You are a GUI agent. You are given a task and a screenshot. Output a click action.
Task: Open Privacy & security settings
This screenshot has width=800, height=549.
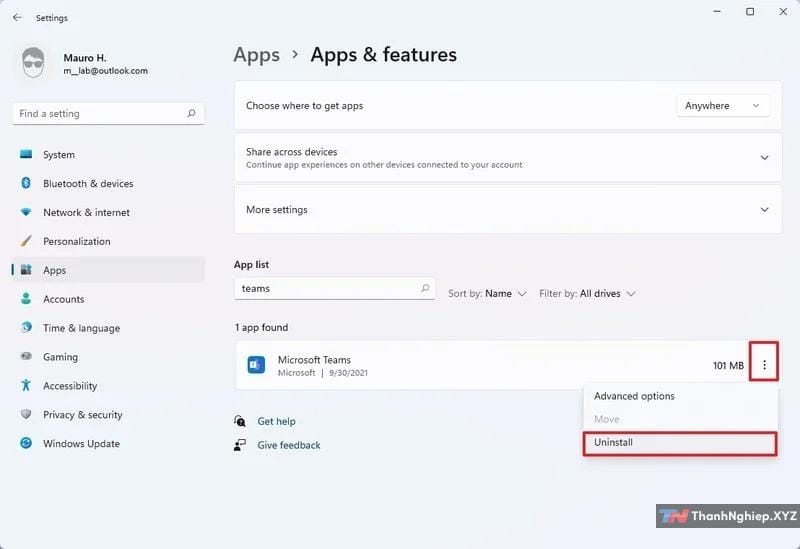point(108,415)
